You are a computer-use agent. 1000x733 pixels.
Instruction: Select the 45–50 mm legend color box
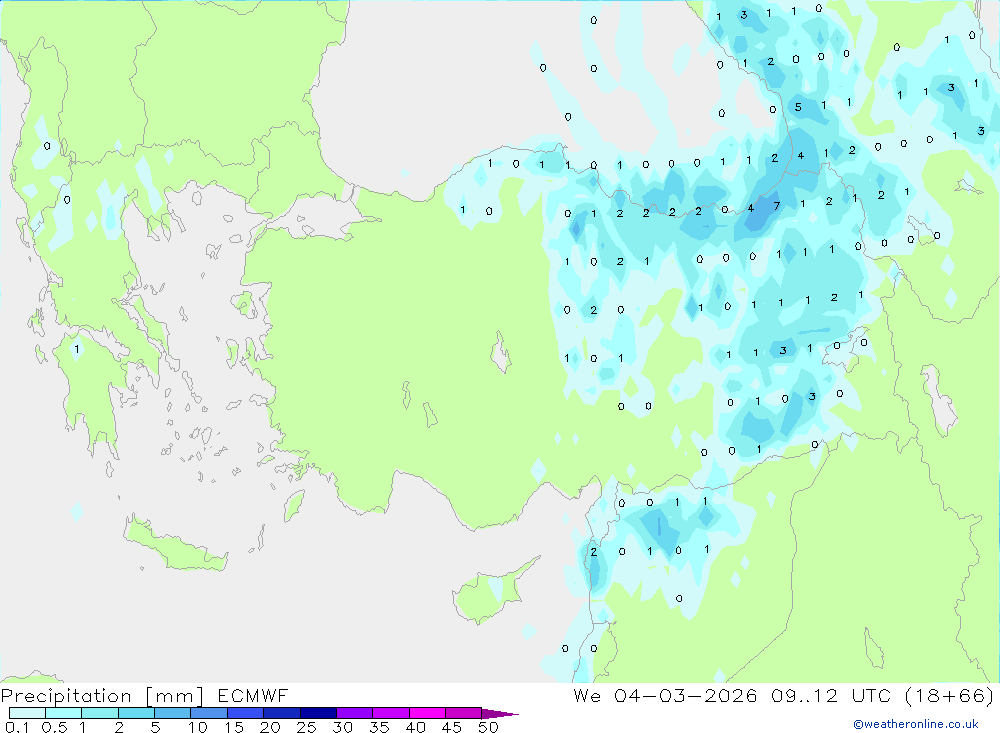[x=463, y=713]
